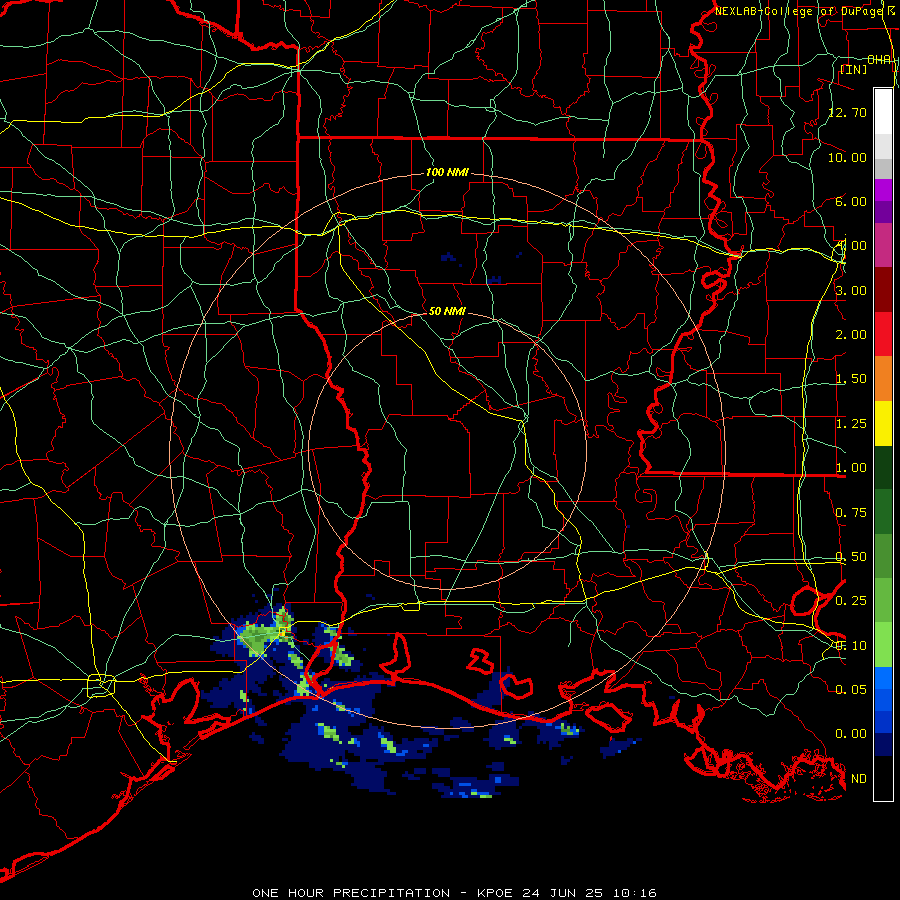
Task: Select the yellow 1.25 legend swatch
Action: click(883, 423)
